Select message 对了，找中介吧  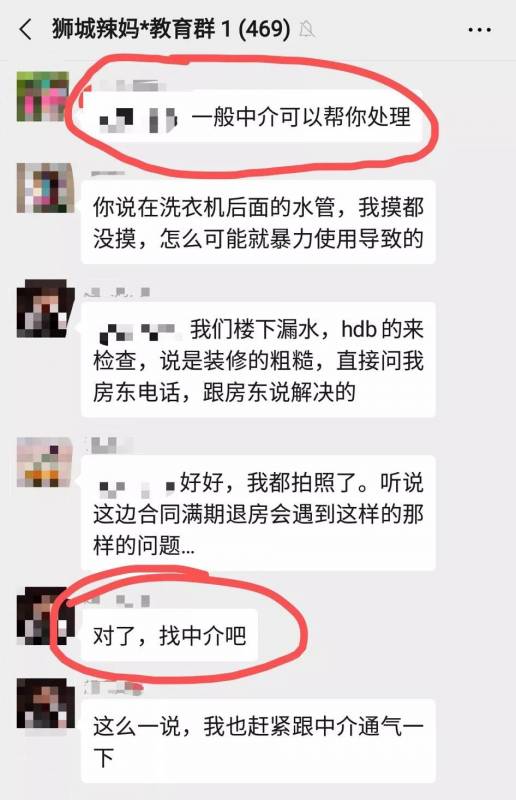tap(169, 635)
